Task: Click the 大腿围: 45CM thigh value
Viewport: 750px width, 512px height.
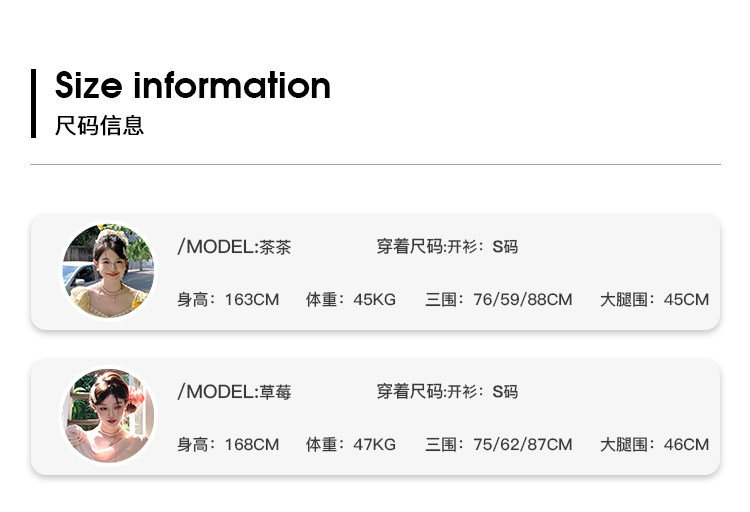Action: 654,300
